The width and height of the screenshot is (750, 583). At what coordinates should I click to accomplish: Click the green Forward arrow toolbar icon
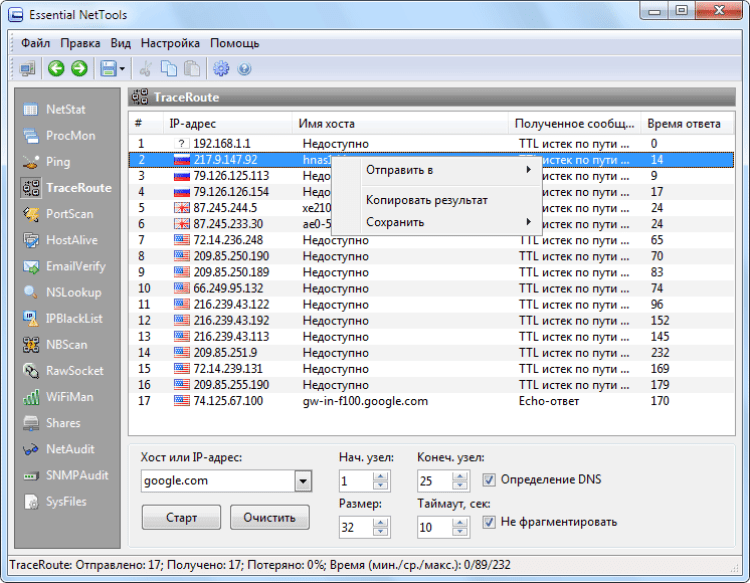(x=79, y=68)
